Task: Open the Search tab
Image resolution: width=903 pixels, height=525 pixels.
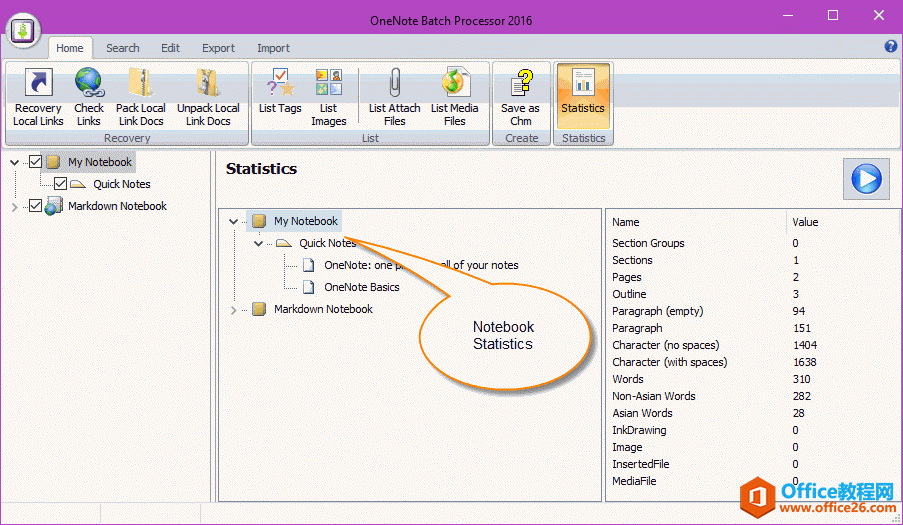Action: 123,48
